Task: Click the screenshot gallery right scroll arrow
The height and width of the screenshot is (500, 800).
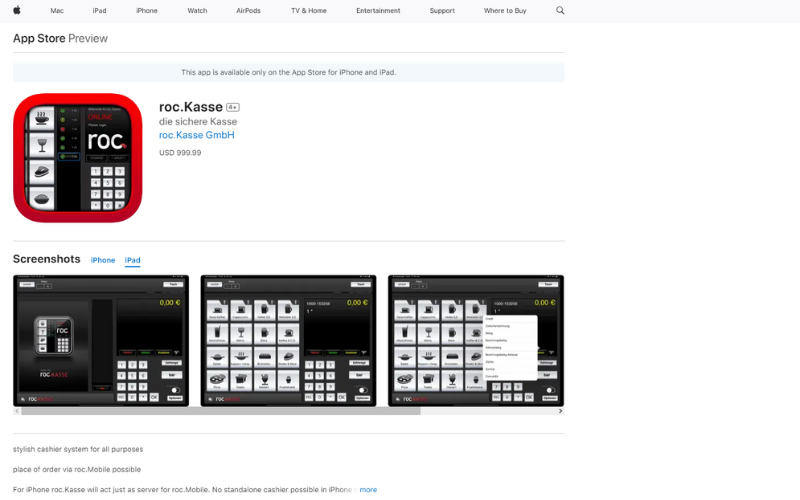Action: point(560,411)
